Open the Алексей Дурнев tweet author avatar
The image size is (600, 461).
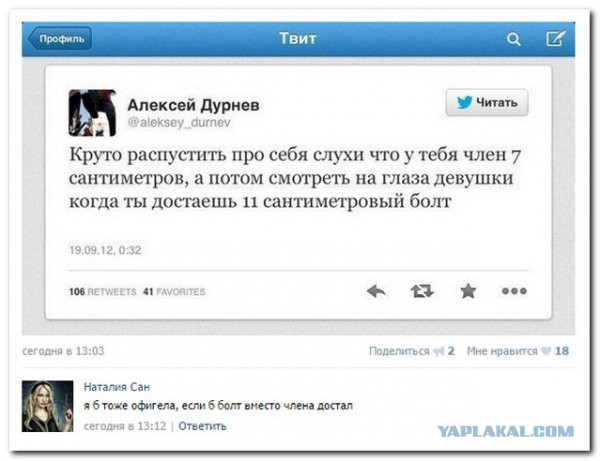(x=92, y=113)
